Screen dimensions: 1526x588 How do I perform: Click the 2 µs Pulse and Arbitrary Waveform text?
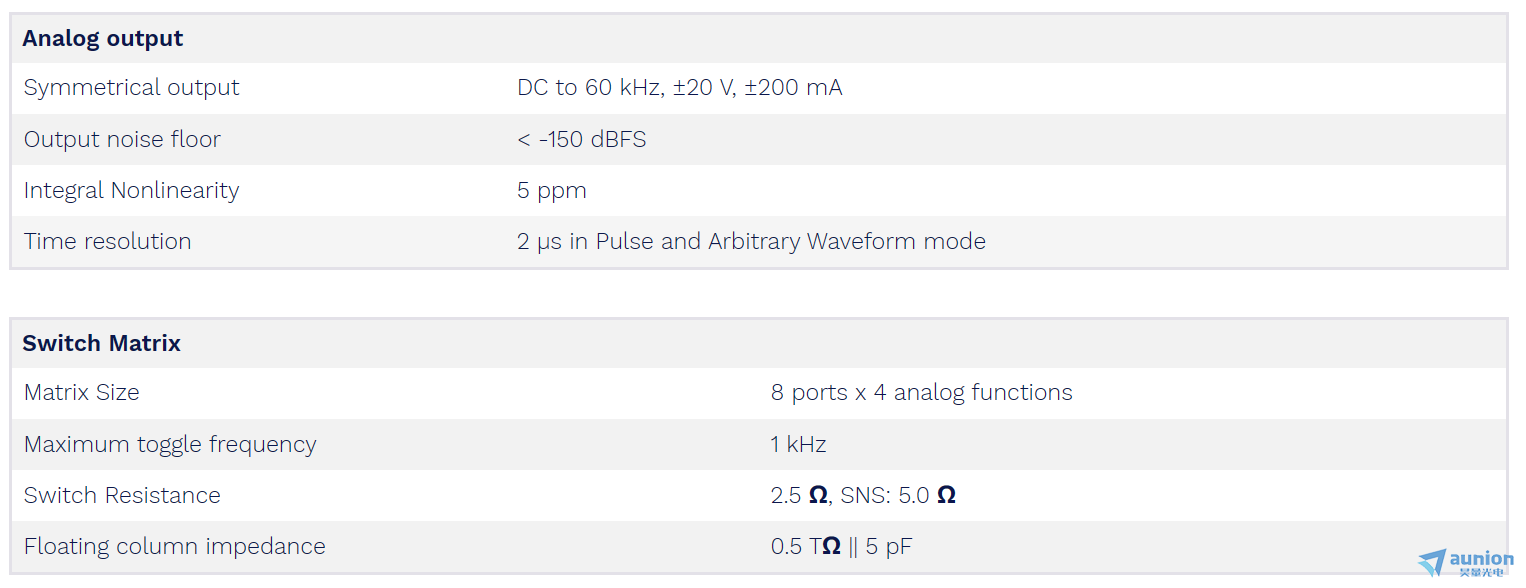point(752,242)
